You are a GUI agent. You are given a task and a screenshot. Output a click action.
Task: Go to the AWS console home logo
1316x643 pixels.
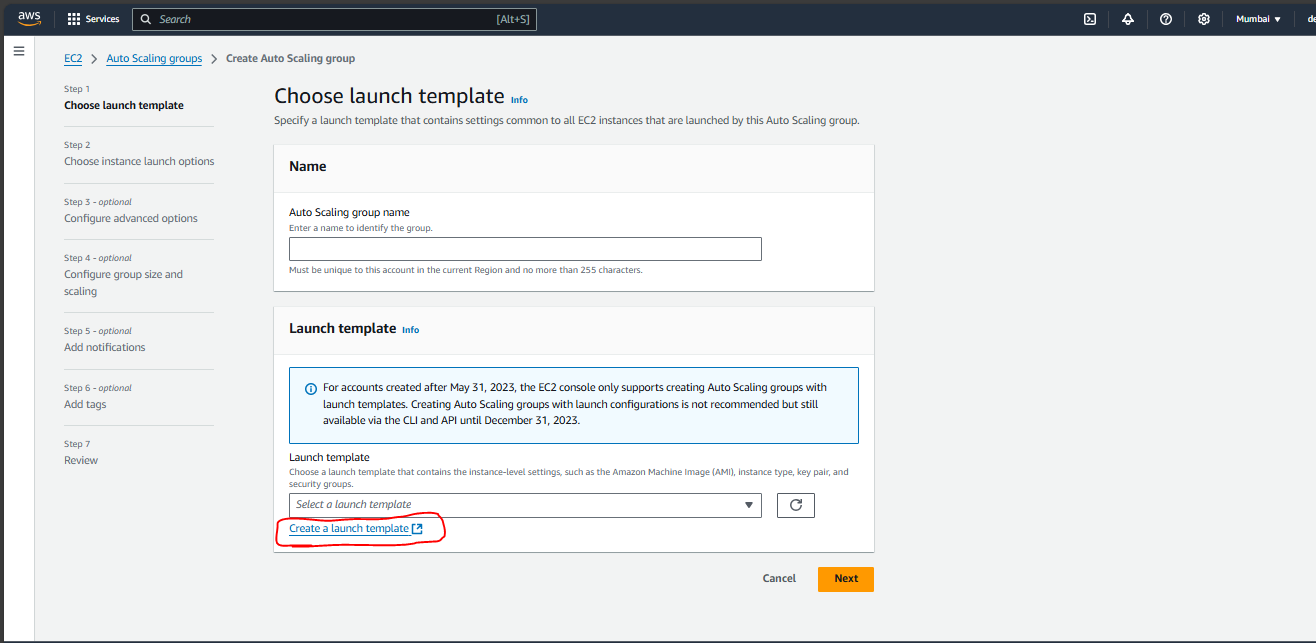(29, 19)
